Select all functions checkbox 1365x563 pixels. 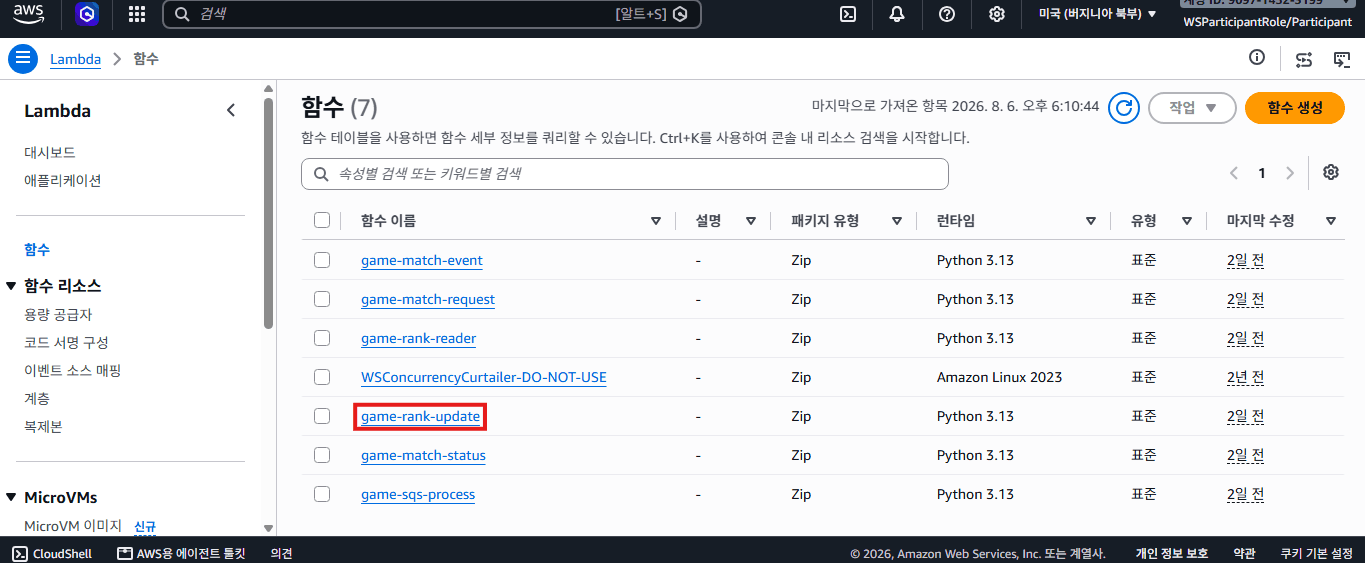coord(322,220)
